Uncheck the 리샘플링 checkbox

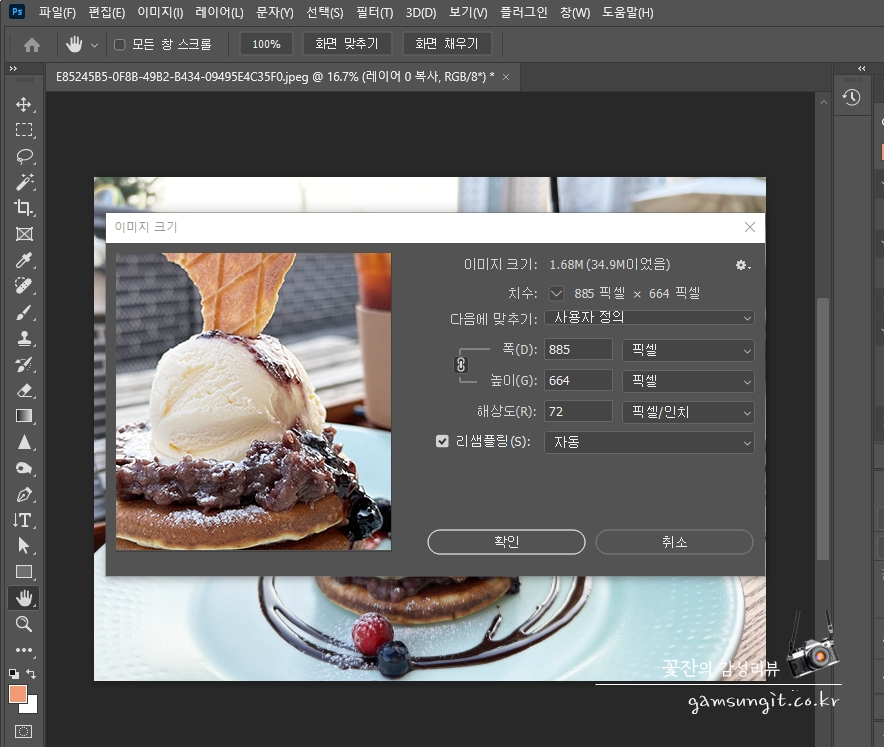442,441
